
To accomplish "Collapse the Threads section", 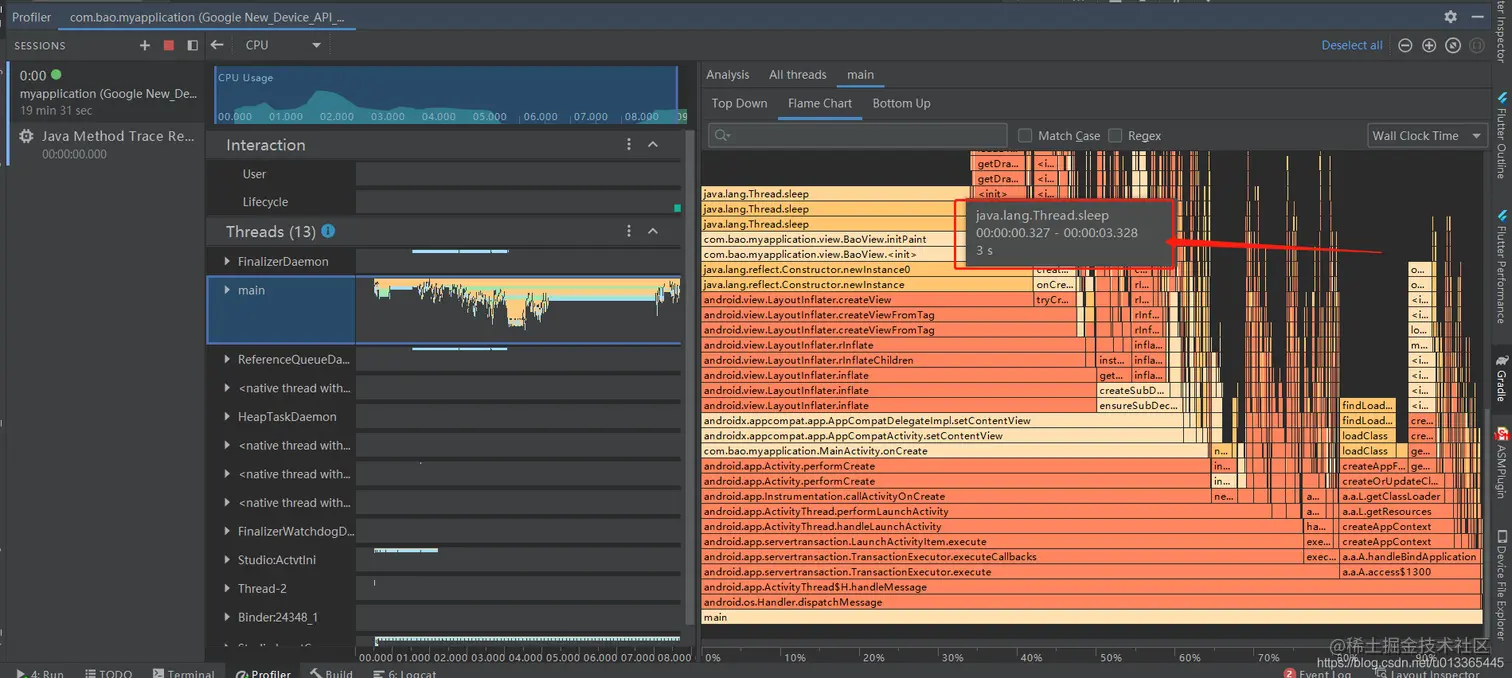I will tap(653, 231).
